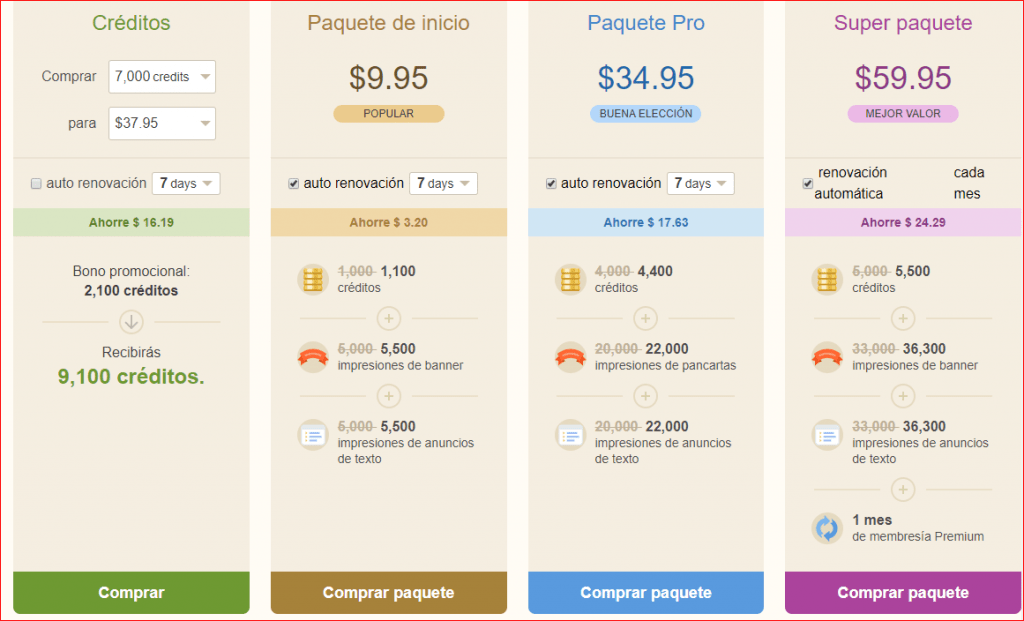Open the $37.95 price dropdown
The image size is (1024, 621).
pos(162,124)
